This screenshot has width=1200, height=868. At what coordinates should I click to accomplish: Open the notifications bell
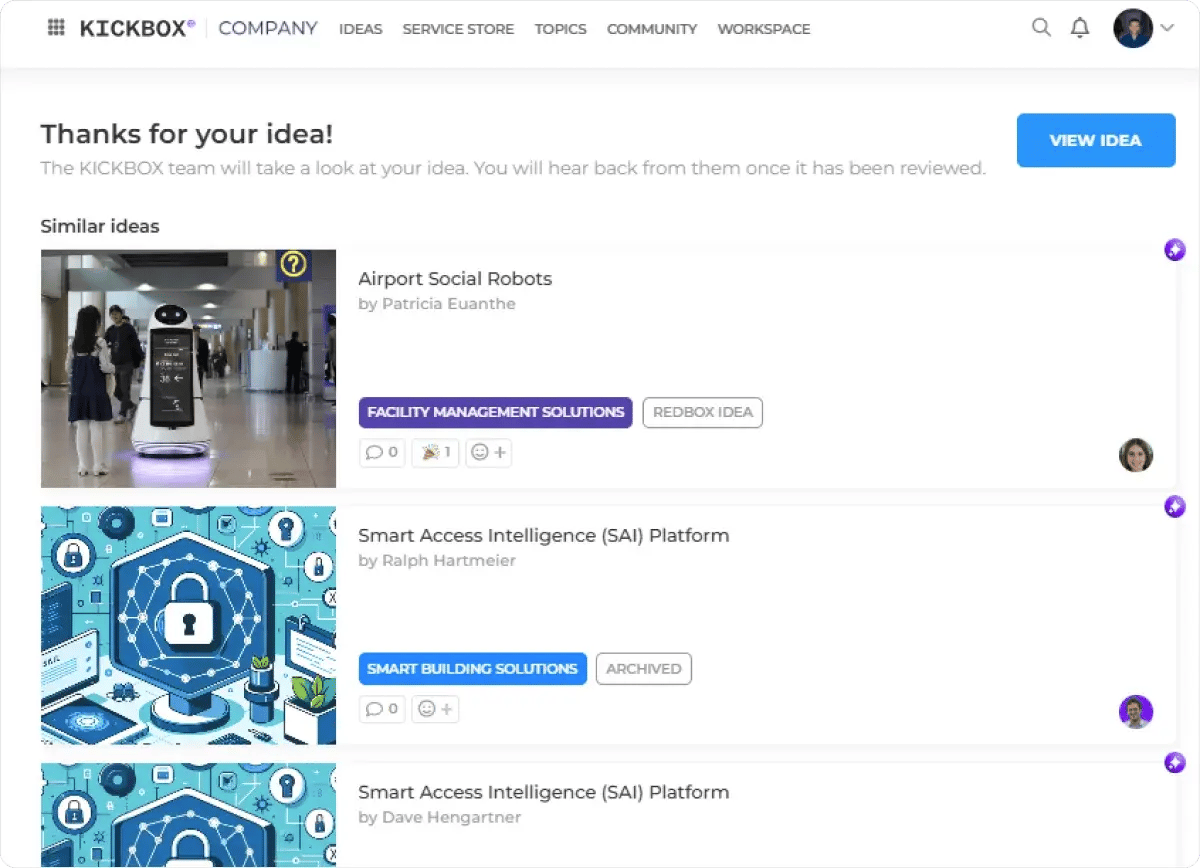[x=1080, y=28]
